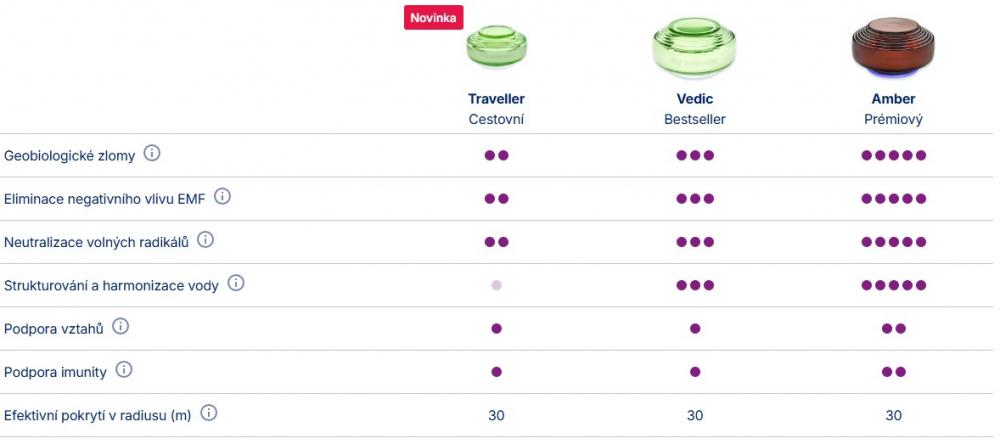Image resolution: width=1000 pixels, height=444 pixels.
Task: Show Podpora imunity info tooltip icon
Action: coord(124,370)
